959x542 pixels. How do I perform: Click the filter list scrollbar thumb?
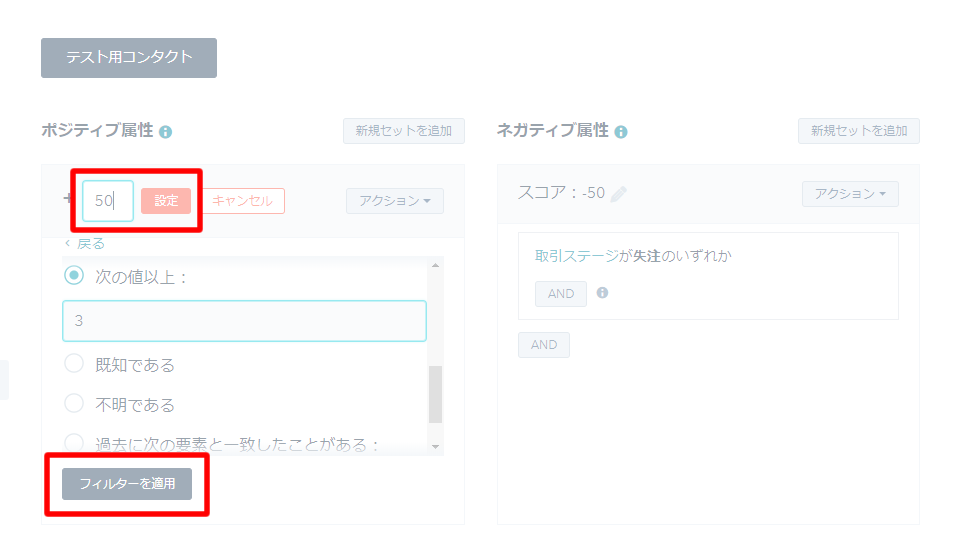tap(435, 395)
